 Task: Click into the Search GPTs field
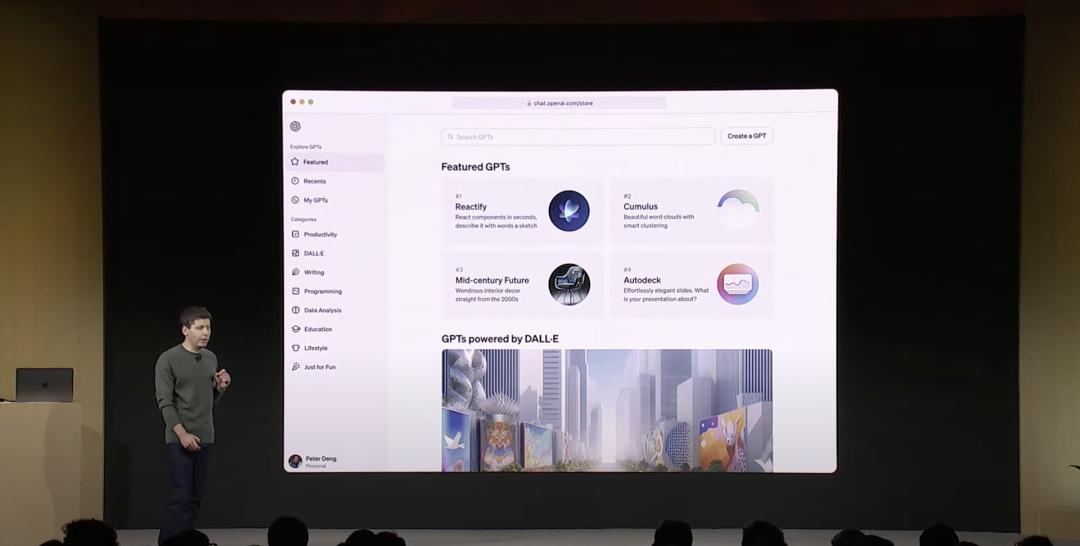tap(578, 136)
